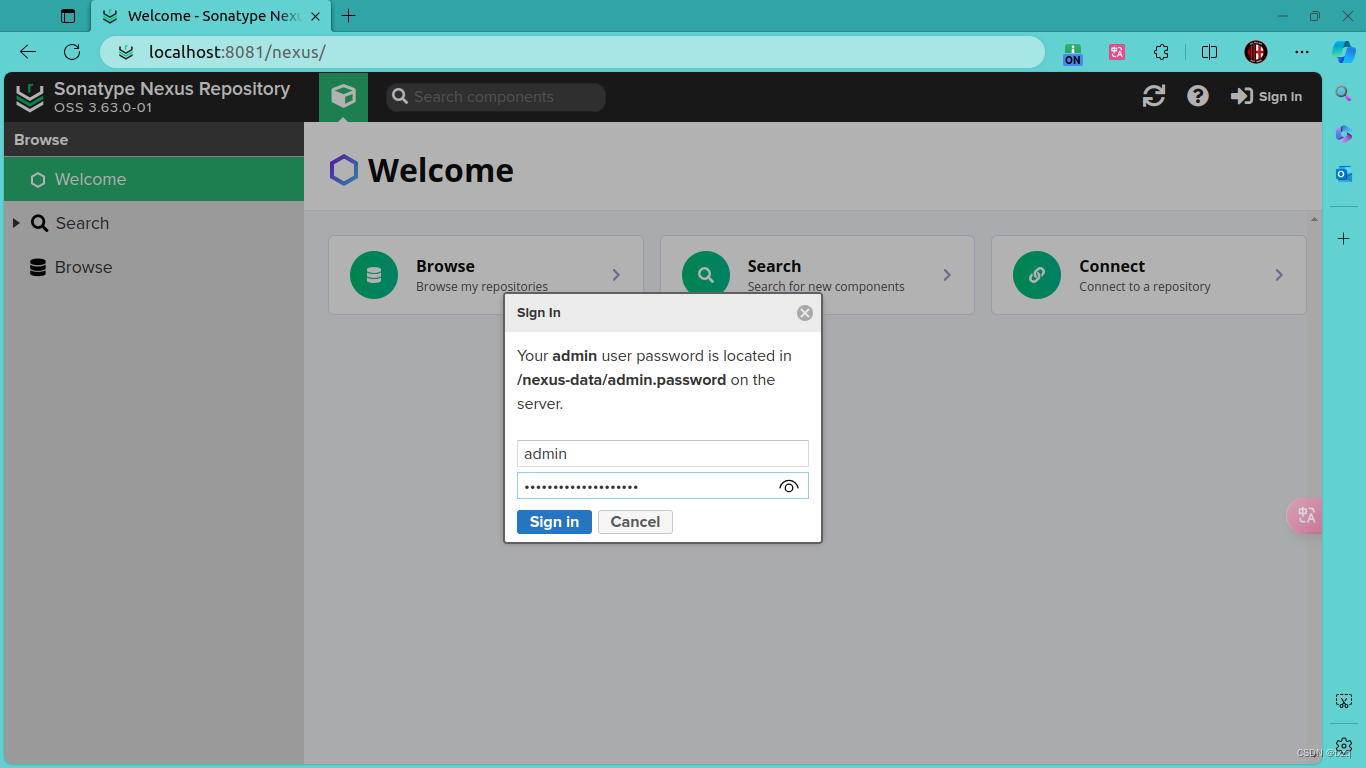The image size is (1366, 768).
Task: Focus the Search components field
Action: pos(496,97)
